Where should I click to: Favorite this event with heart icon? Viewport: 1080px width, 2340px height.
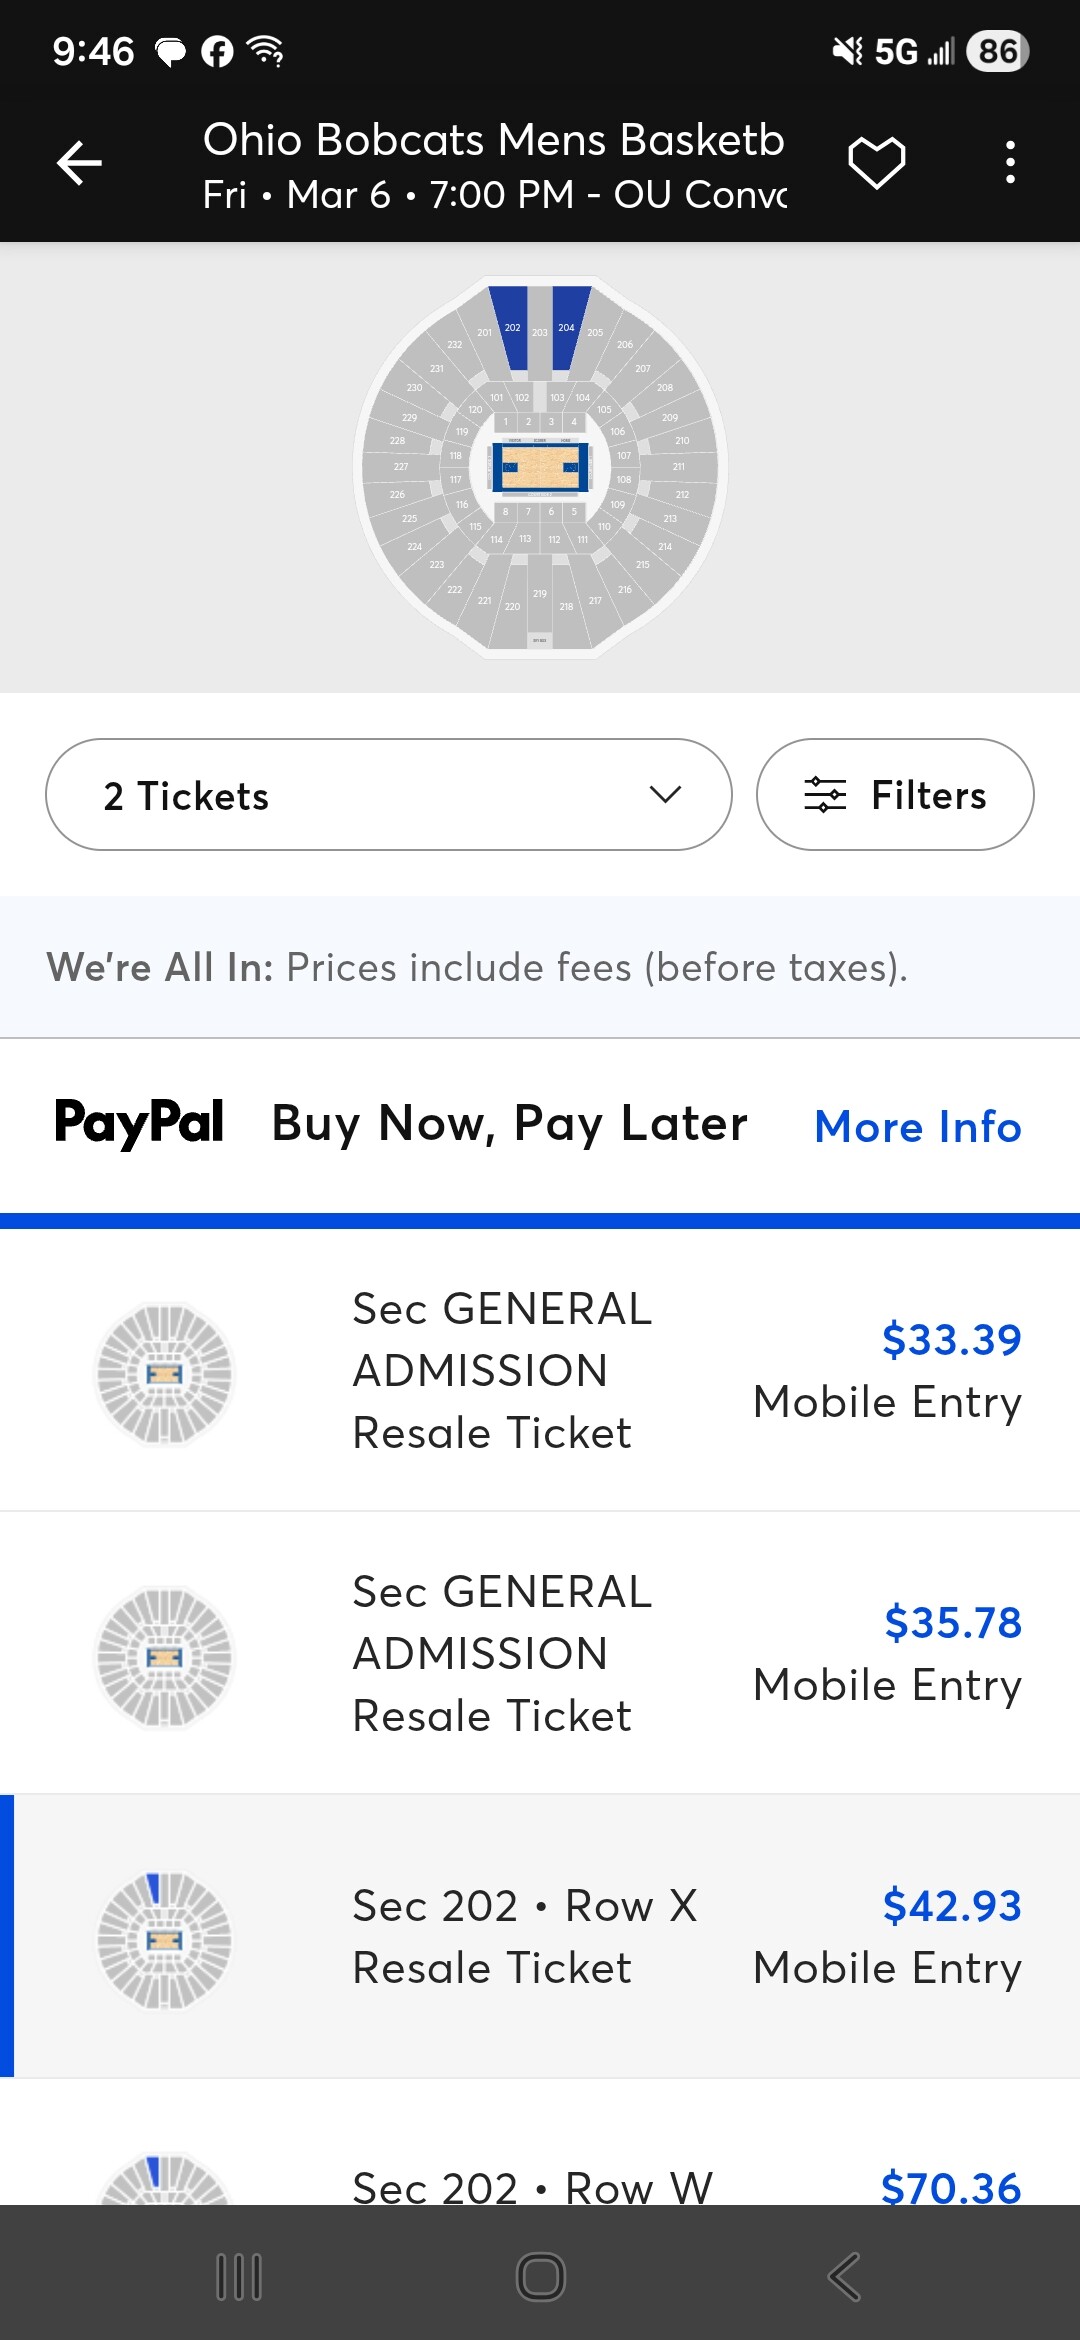(x=876, y=163)
